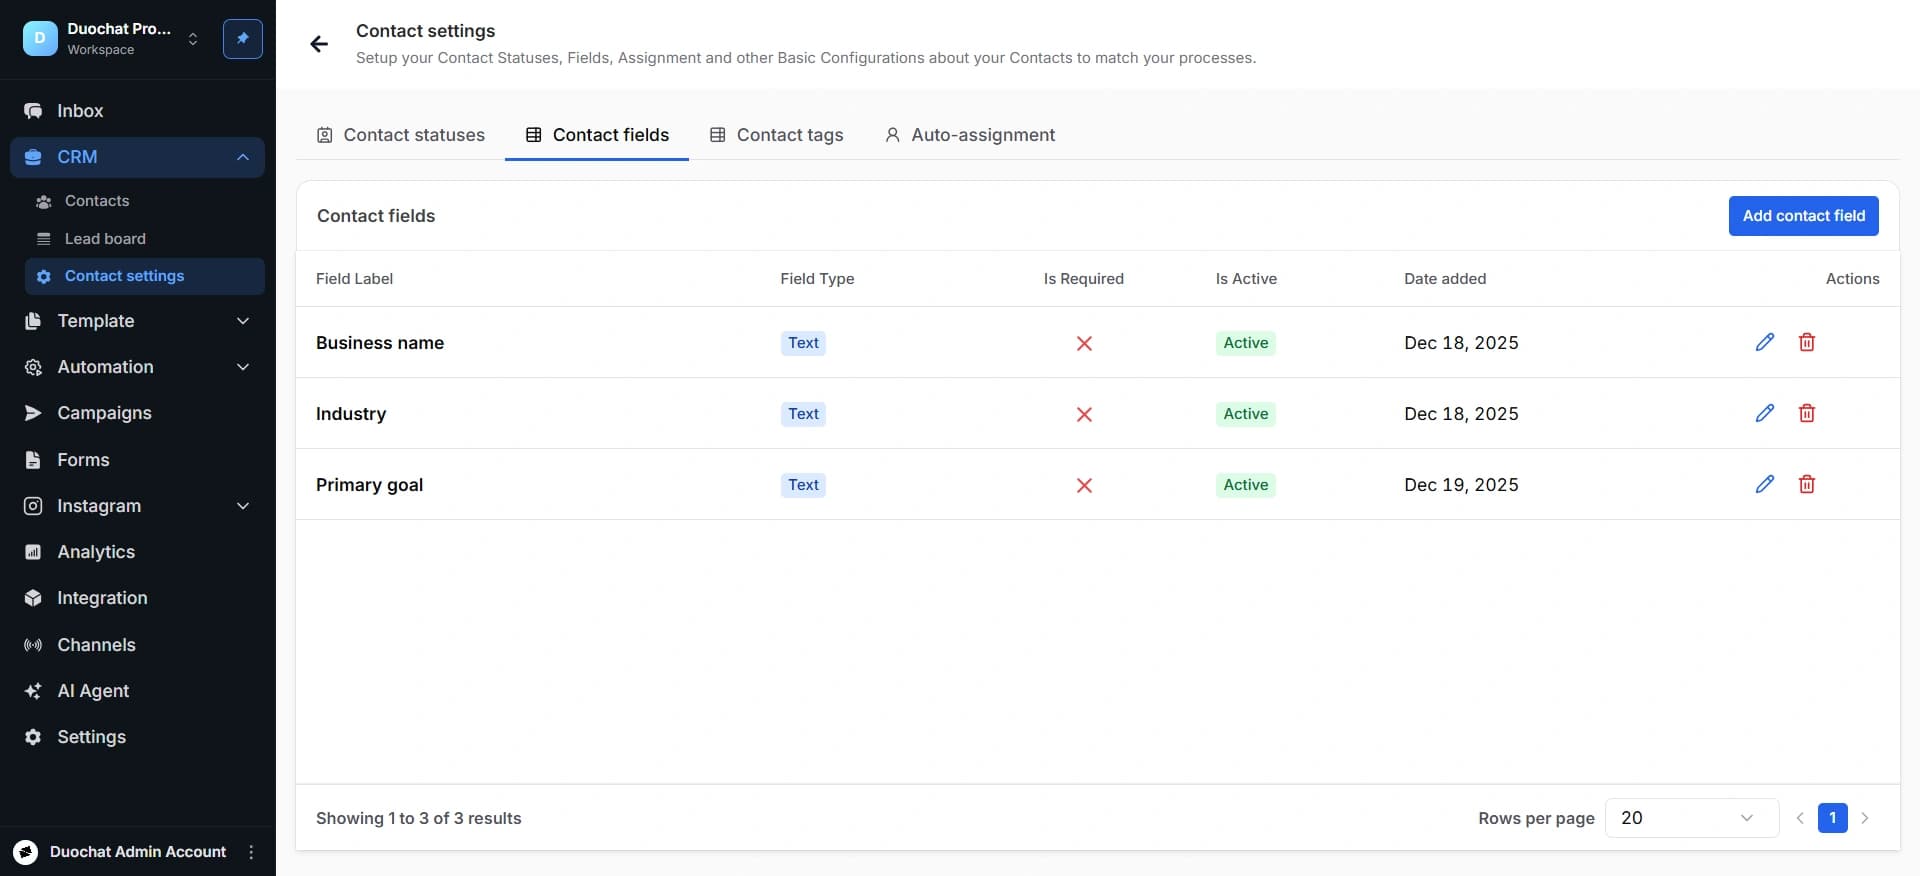
Task: Click the Field Label column header
Action: [x=354, y=279]
